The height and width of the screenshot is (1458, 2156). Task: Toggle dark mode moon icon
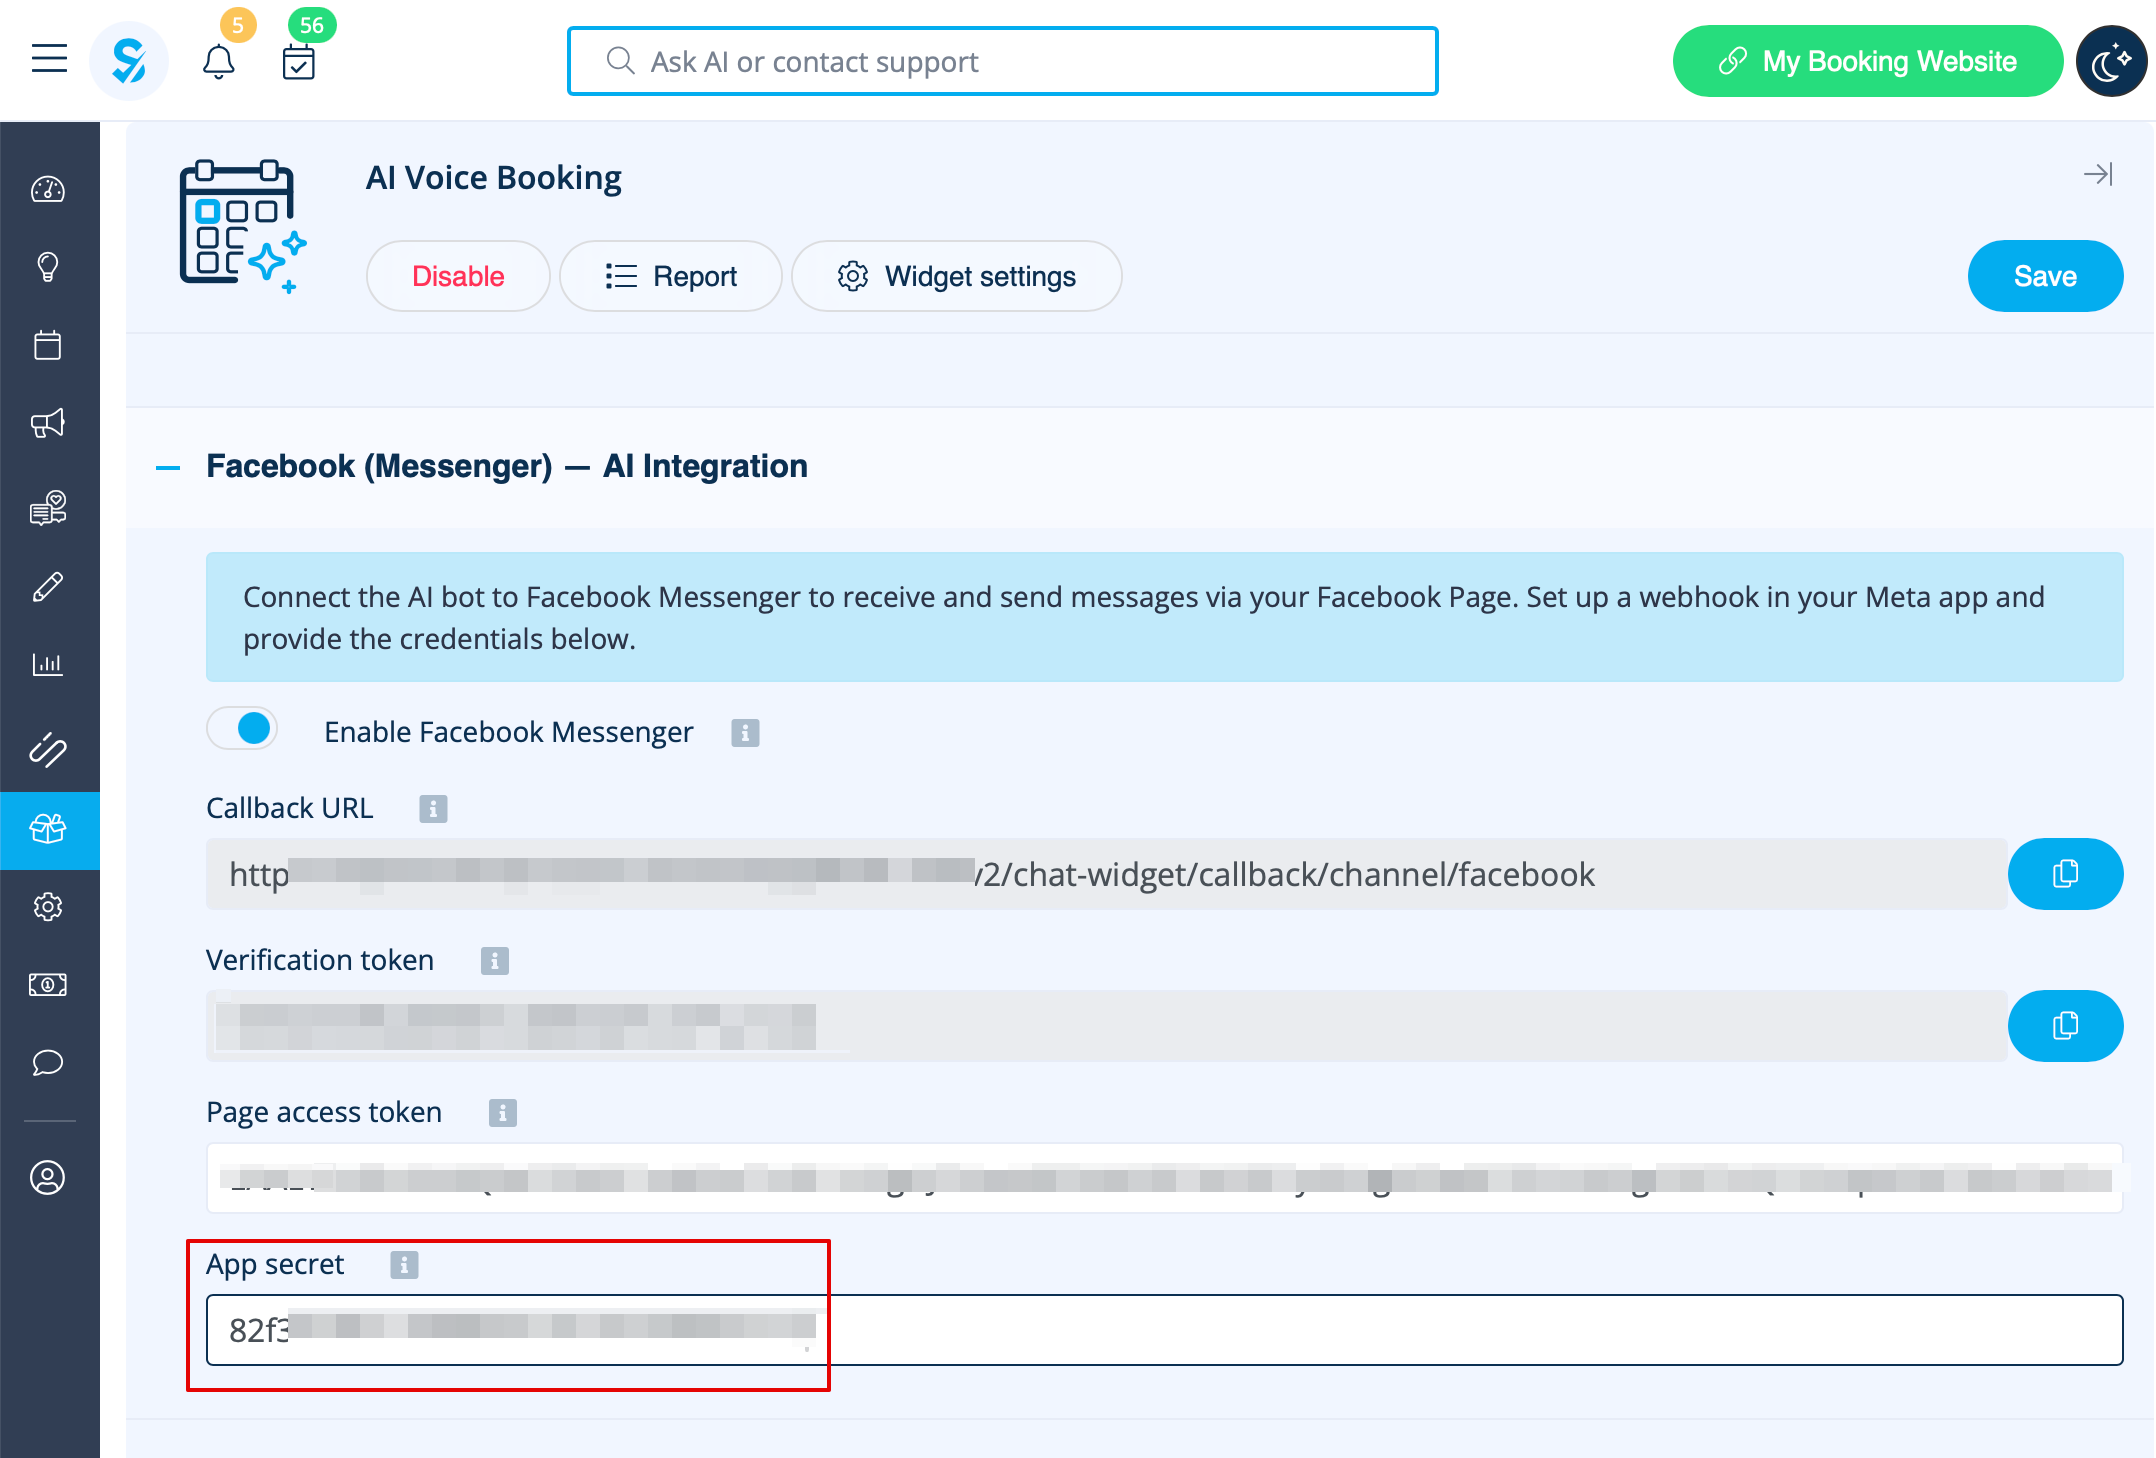2110,62
